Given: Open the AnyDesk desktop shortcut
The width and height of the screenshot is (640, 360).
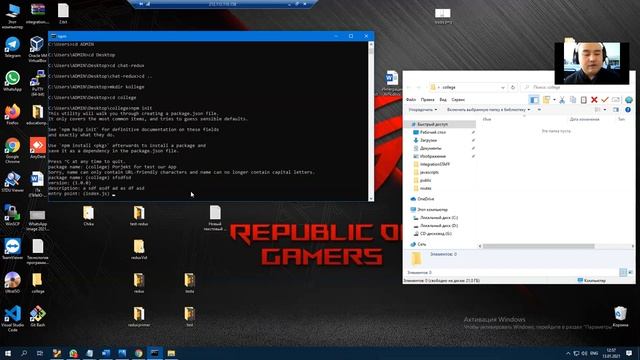Looking at the screenshot, I should [x=38, y=148].
